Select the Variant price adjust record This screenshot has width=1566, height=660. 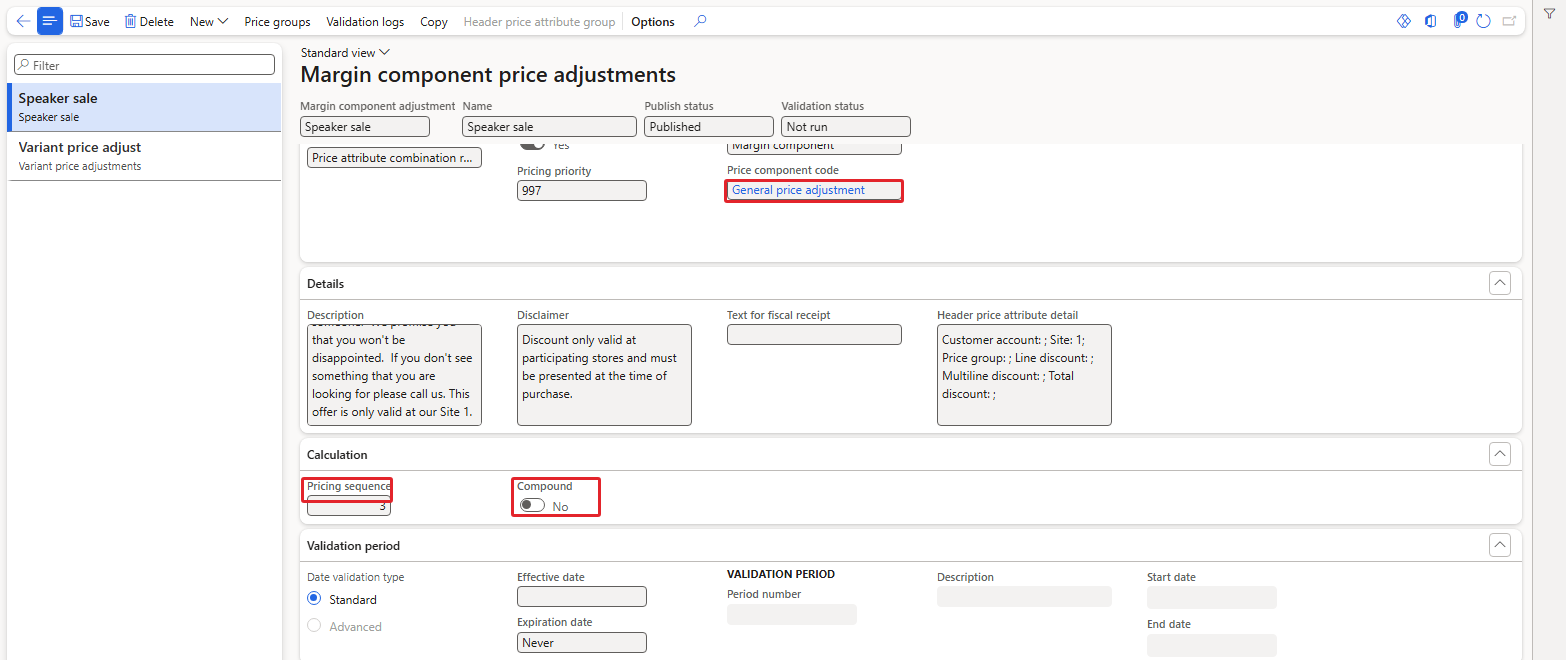[x=144, y=156]
